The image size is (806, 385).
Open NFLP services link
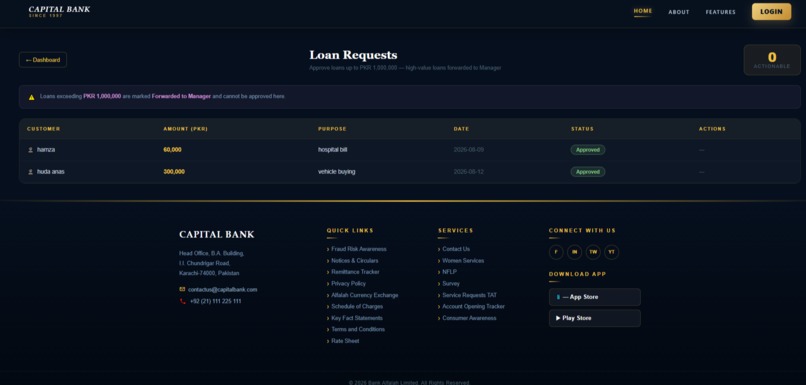click(x=449, y=272)
